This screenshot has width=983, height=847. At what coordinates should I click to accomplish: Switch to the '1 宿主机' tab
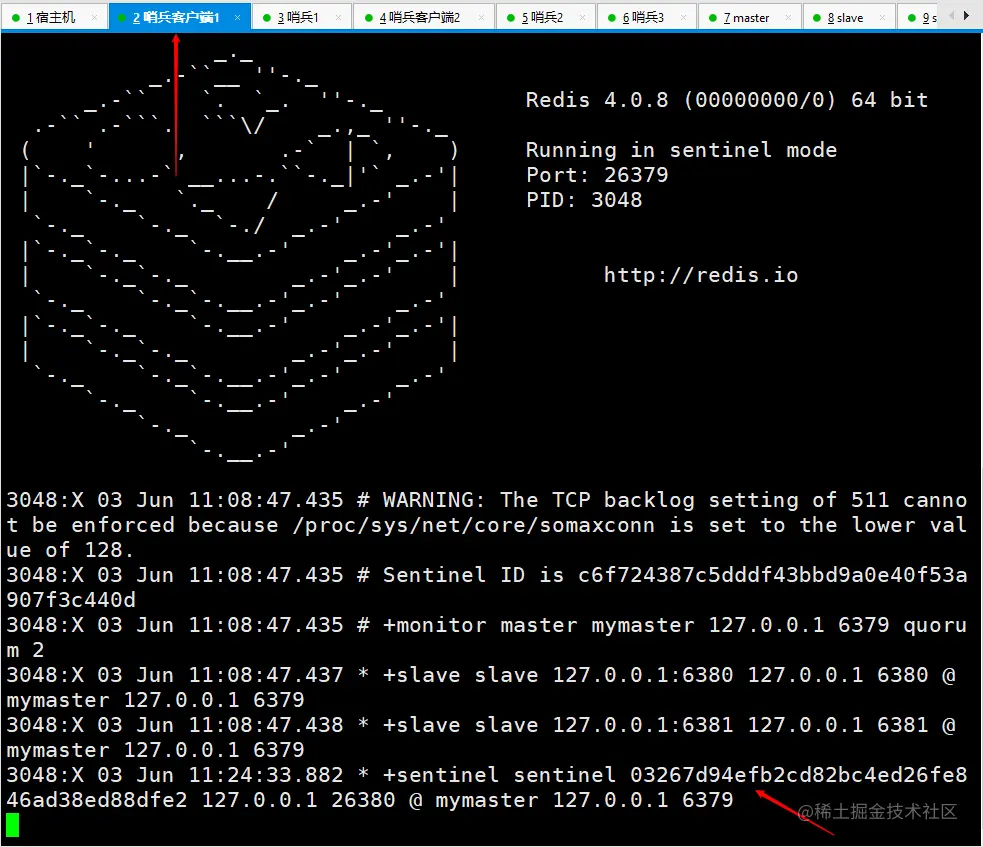53,18
